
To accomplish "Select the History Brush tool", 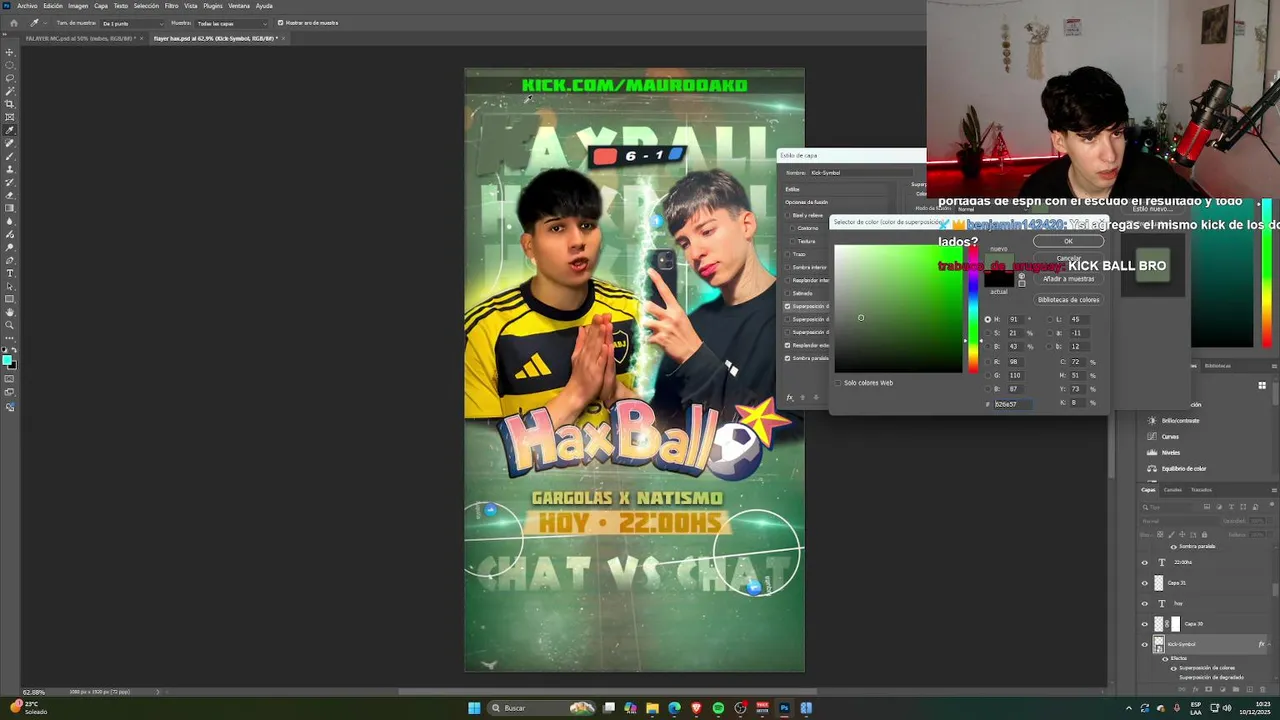I will coord(10,182).
